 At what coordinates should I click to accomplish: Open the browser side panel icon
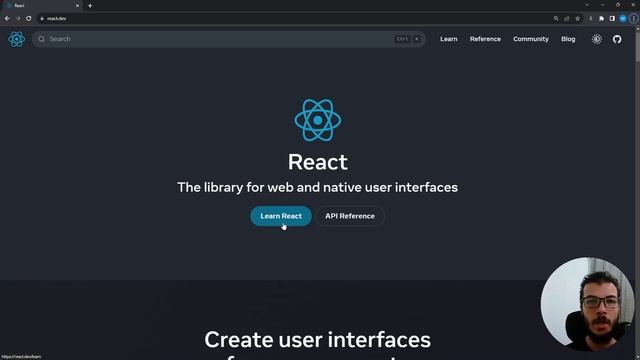coord(612,18)
